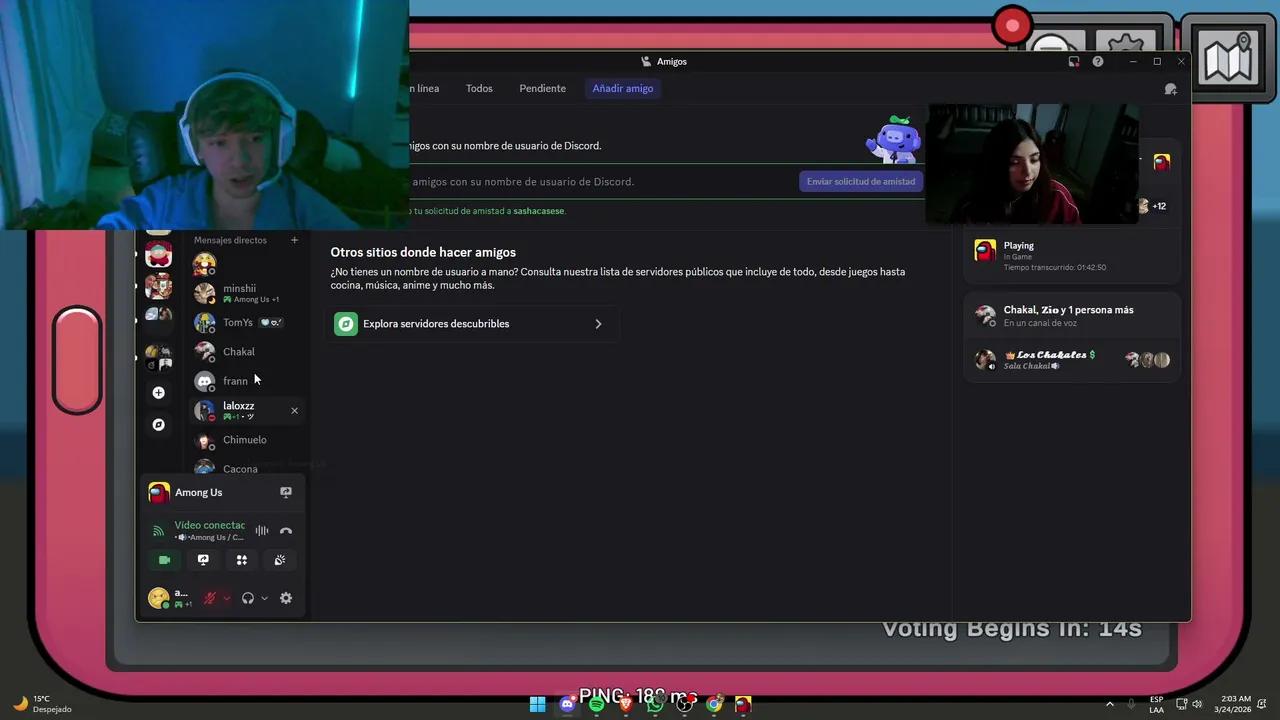Open Explora servidores descubribles
This screenshot has width=1280, height=720.
[472, 324]
